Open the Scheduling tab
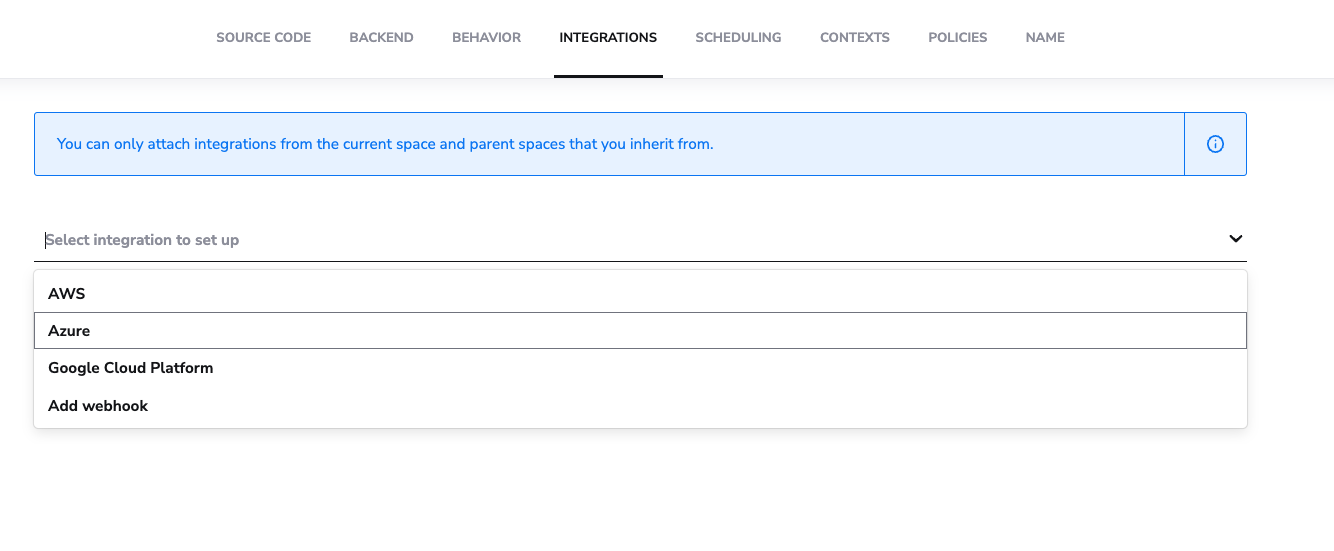Viewport: 1334px width, 551px height. (x=738, y=38)
